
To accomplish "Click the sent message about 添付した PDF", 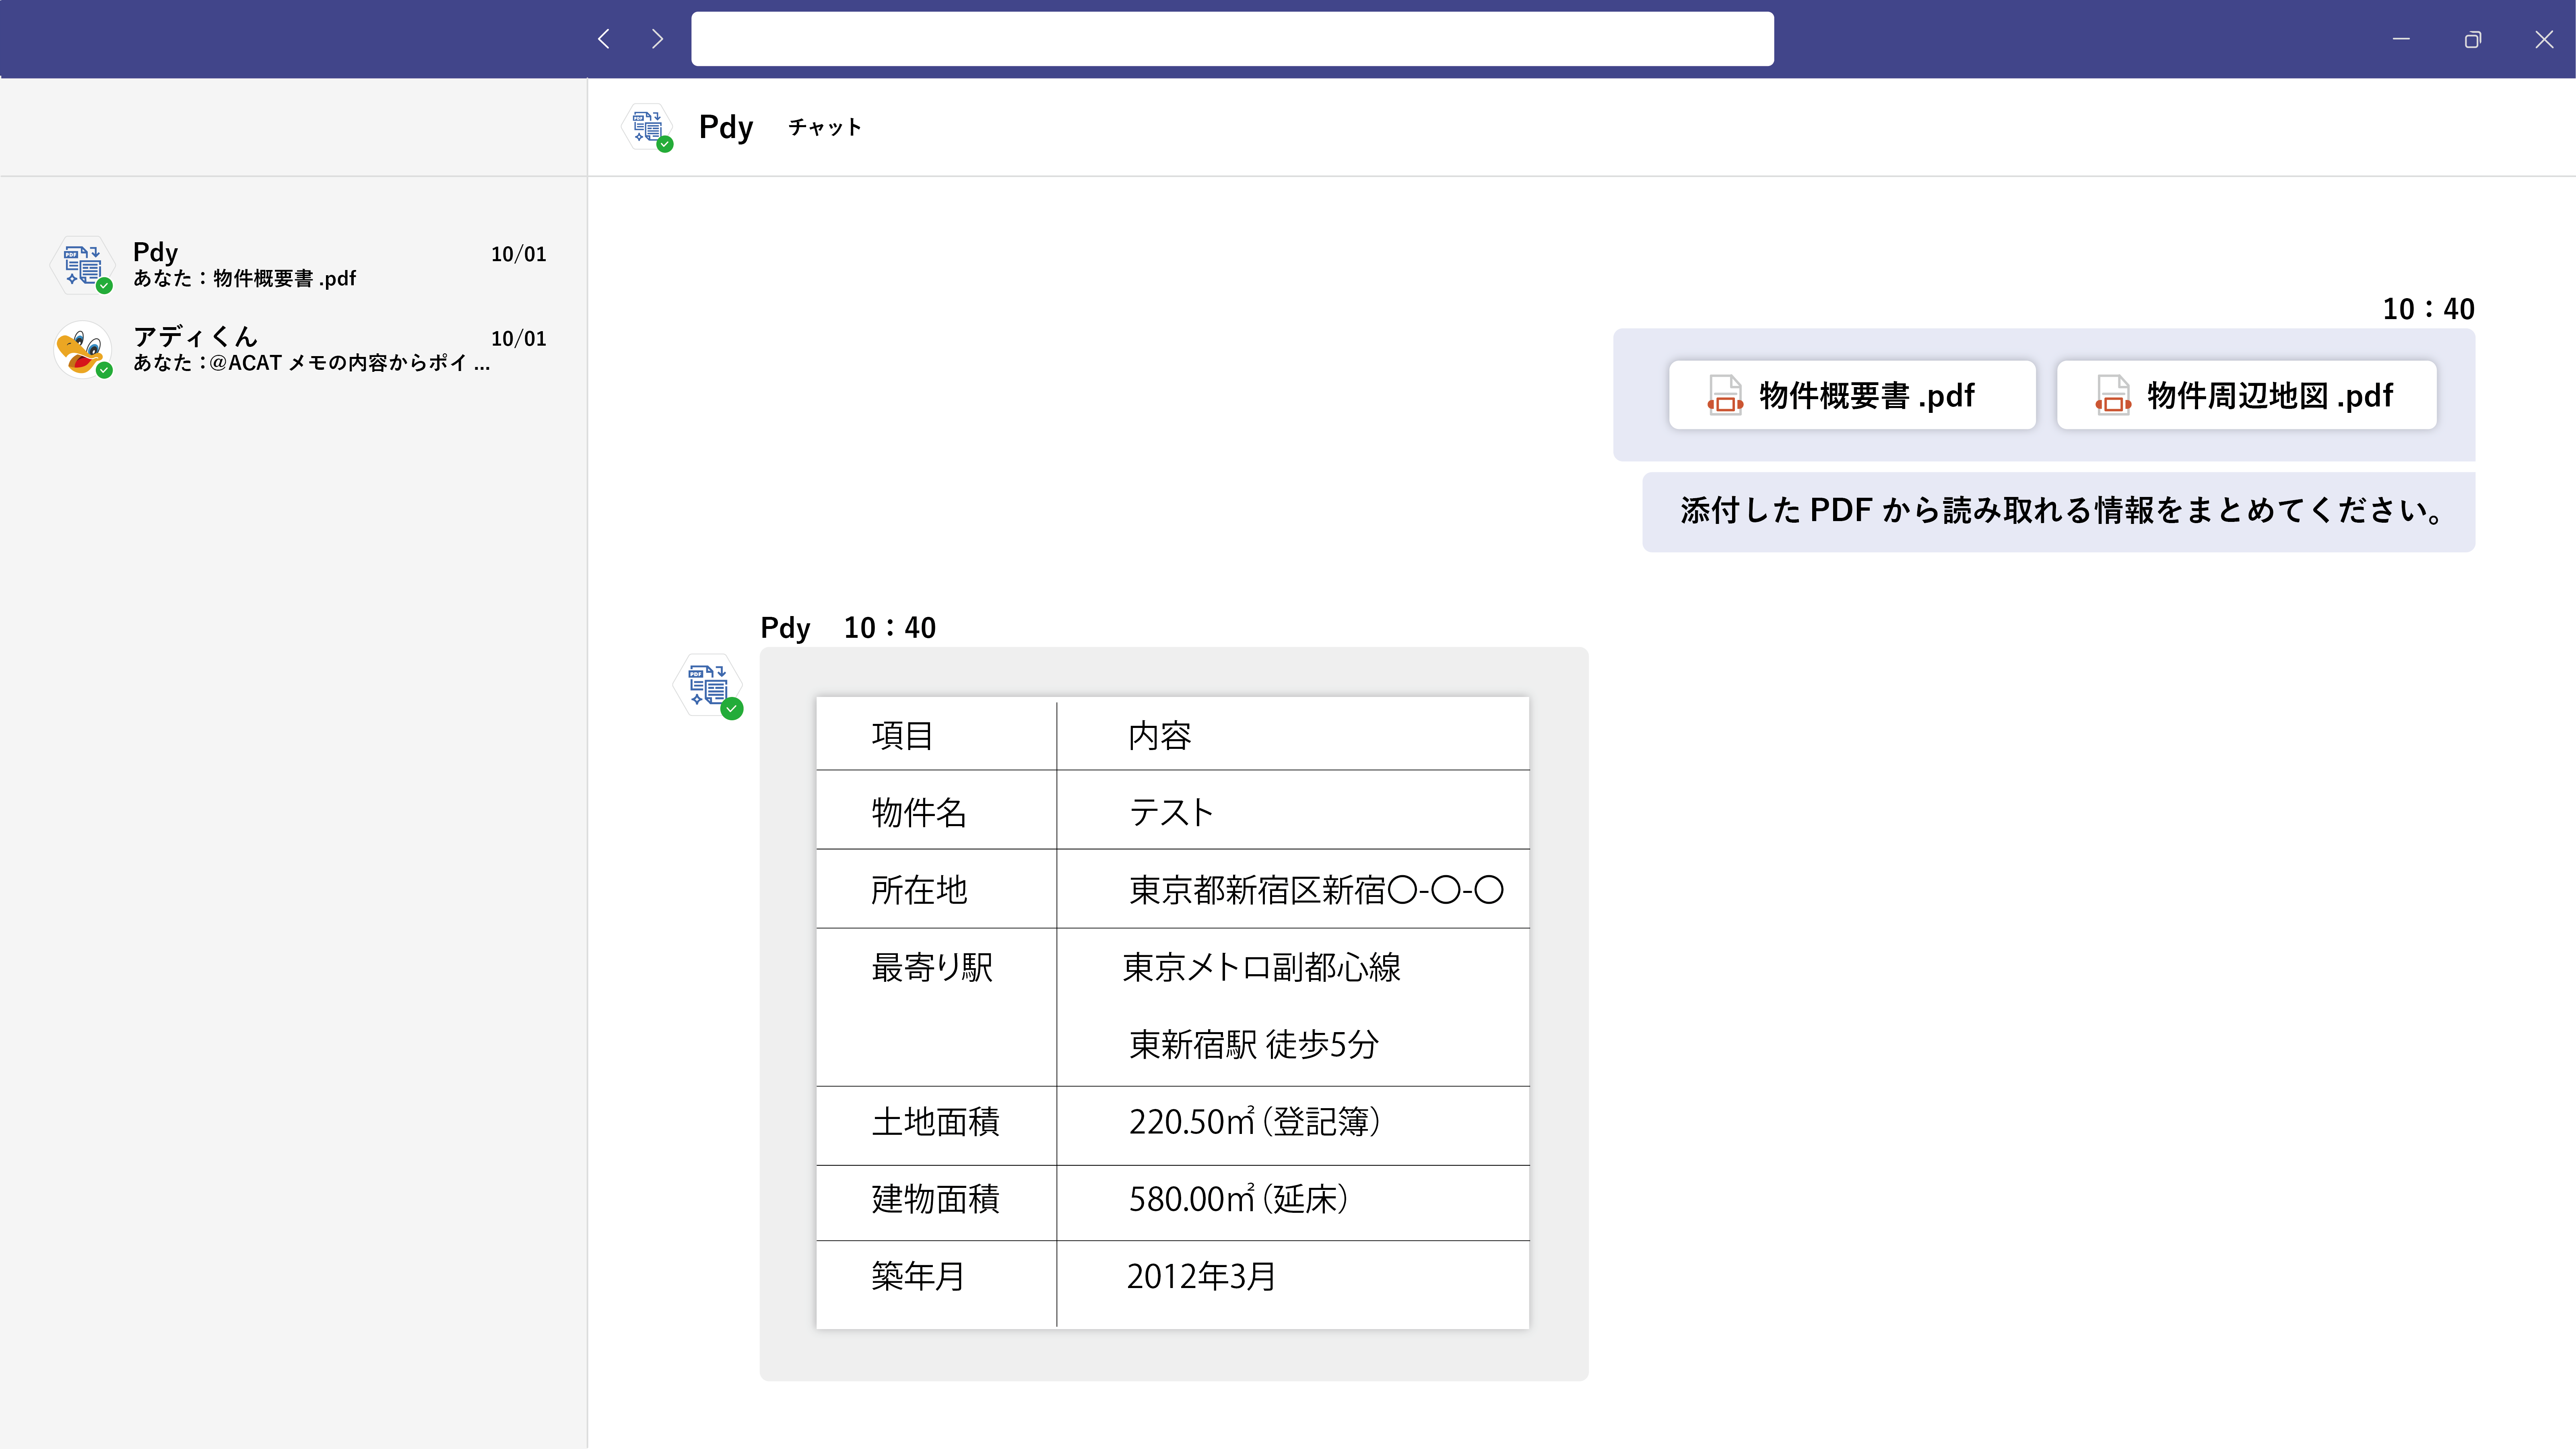I will 2058,511.
